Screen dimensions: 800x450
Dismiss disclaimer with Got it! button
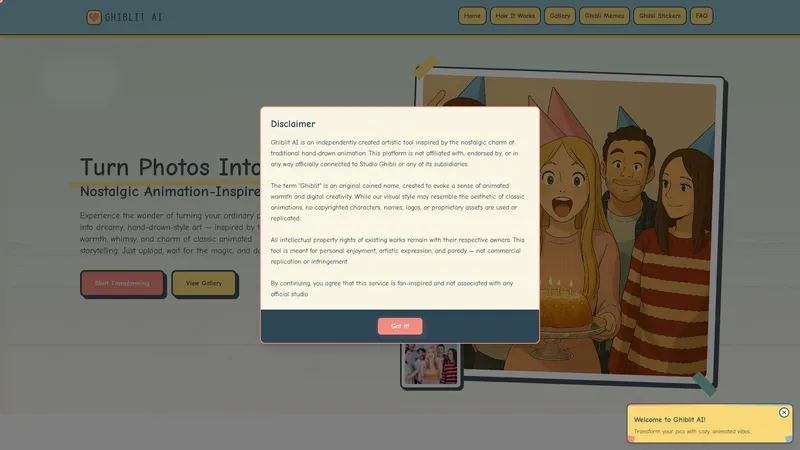click(400, 326)
